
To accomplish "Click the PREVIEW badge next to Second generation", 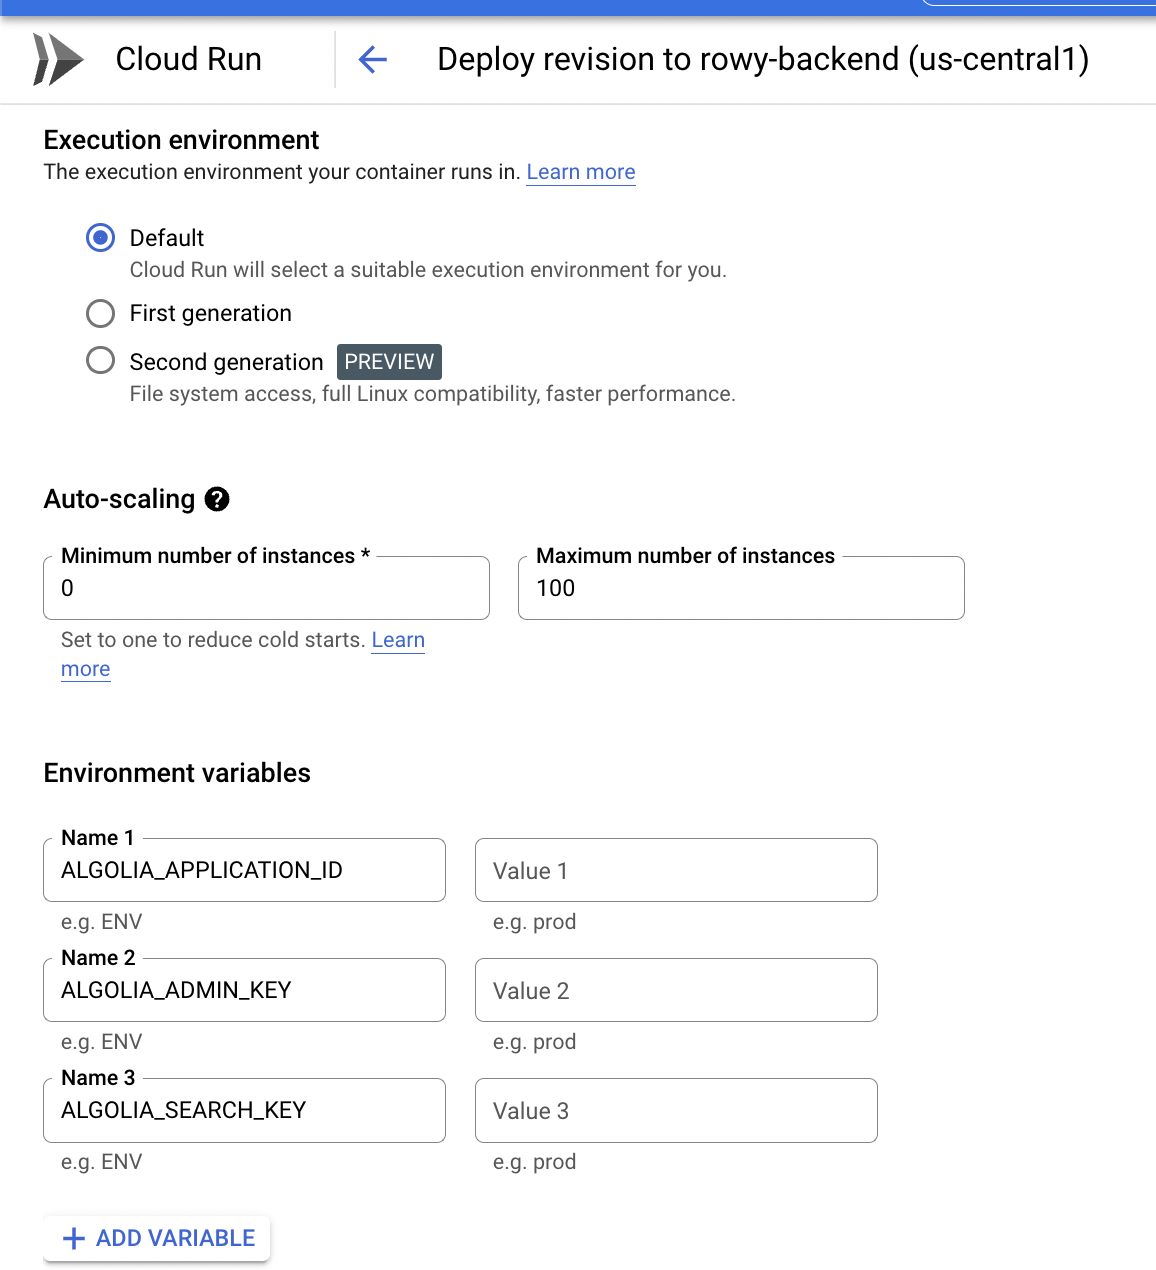I will pyautogui.click(x=389, y=361).
